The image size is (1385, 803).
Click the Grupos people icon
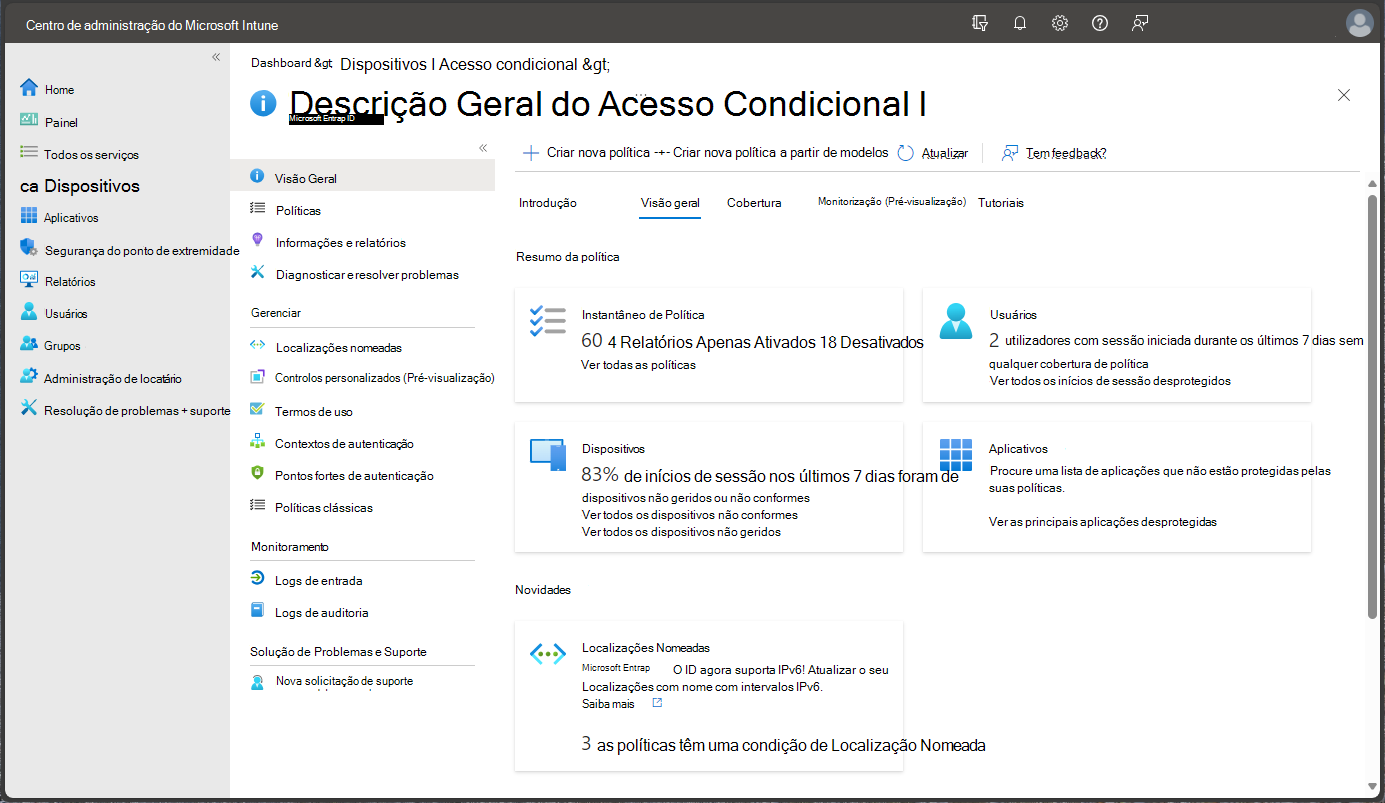[x=29, y=344]
